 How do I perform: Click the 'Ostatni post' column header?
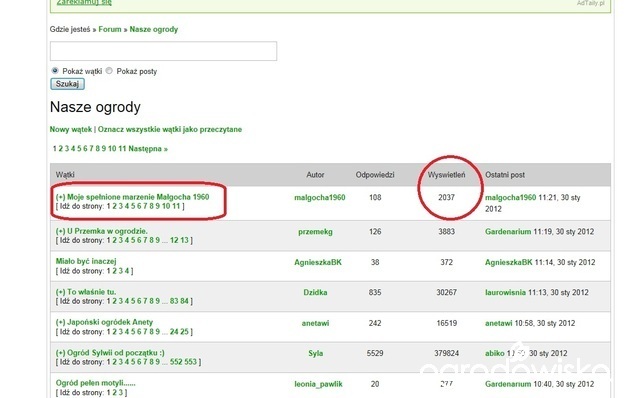point(505,175)
